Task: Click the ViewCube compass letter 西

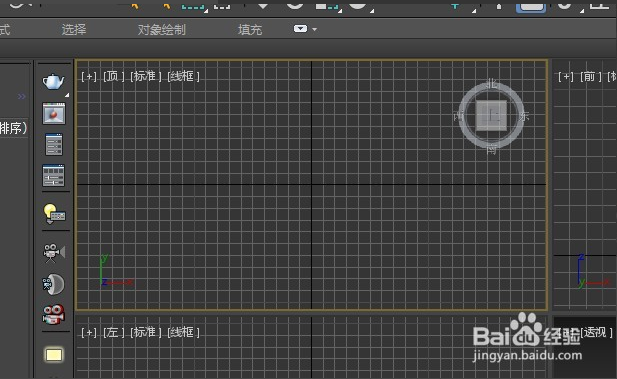Action: pos(458,116)
